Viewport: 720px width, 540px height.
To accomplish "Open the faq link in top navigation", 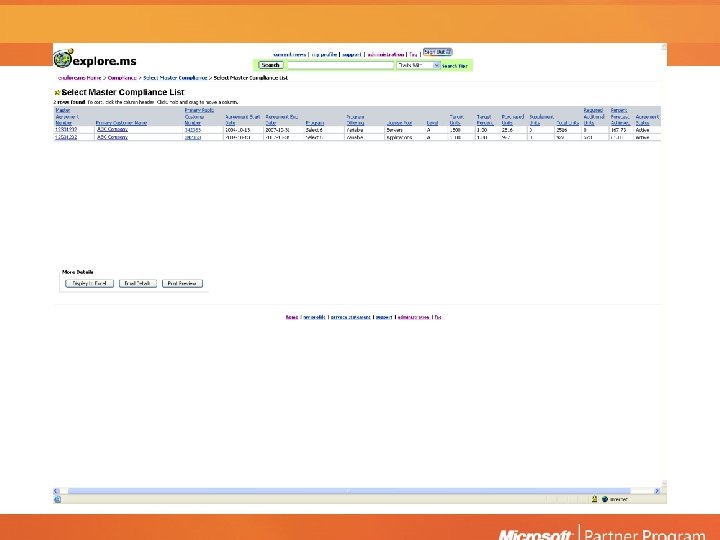I will click(x=413, y=55).
